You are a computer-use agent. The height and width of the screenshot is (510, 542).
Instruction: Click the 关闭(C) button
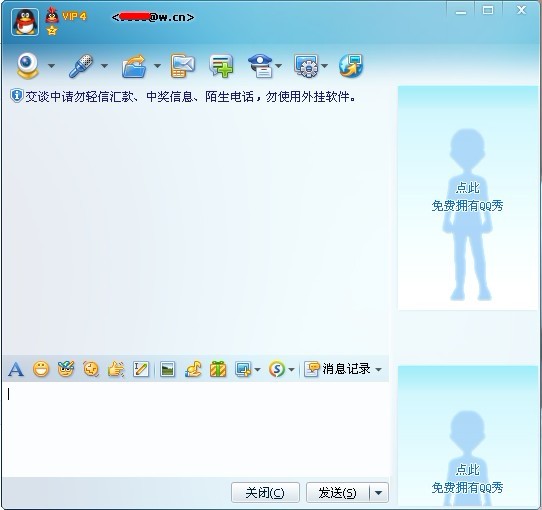[x=265, y=493]
